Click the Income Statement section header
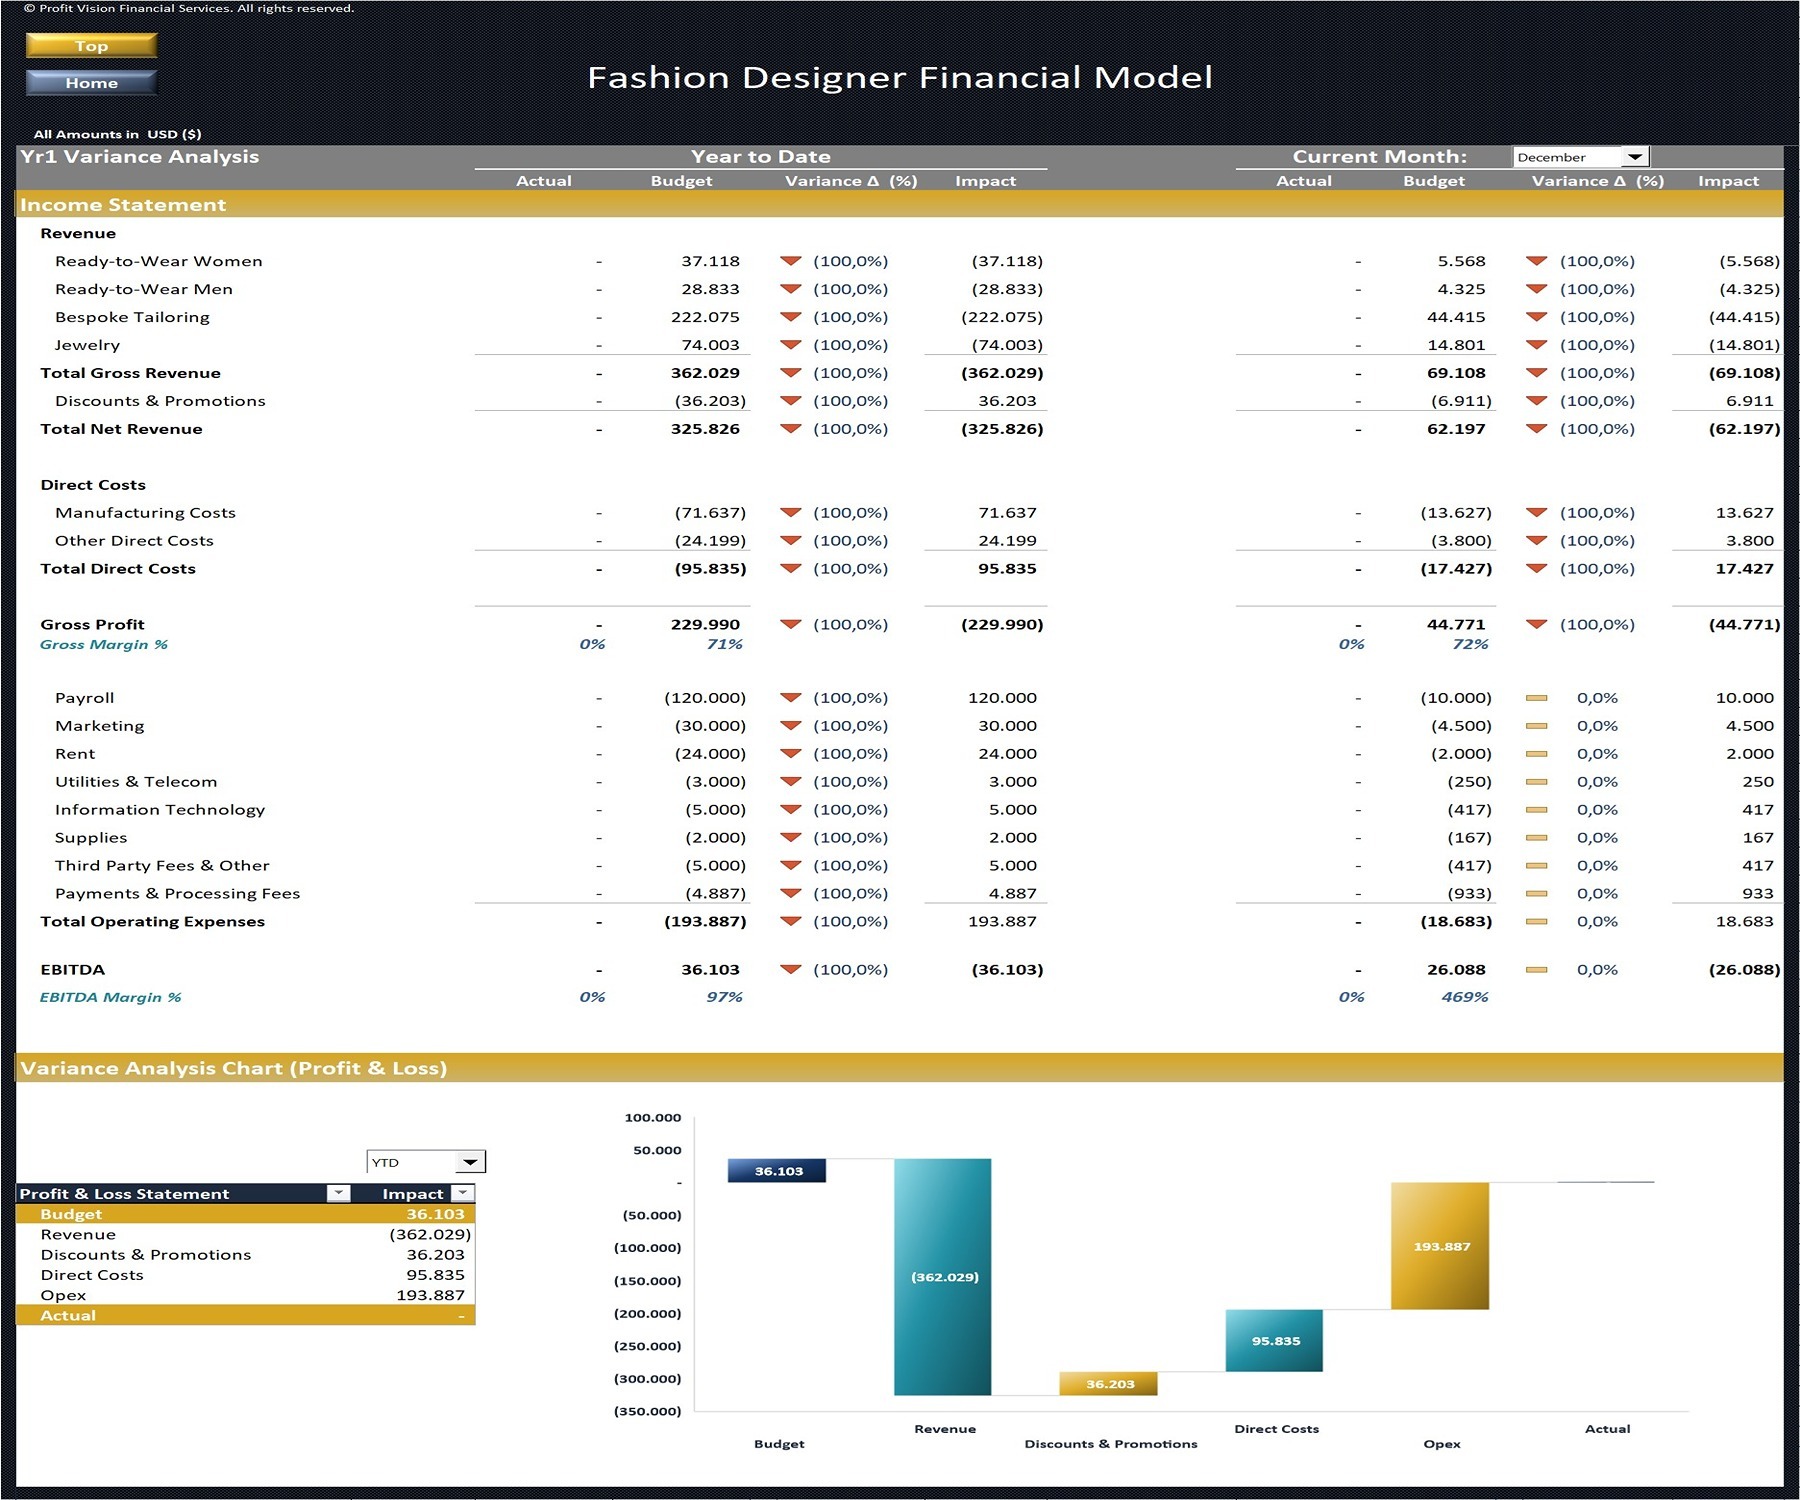 click(x=900, y=204)
